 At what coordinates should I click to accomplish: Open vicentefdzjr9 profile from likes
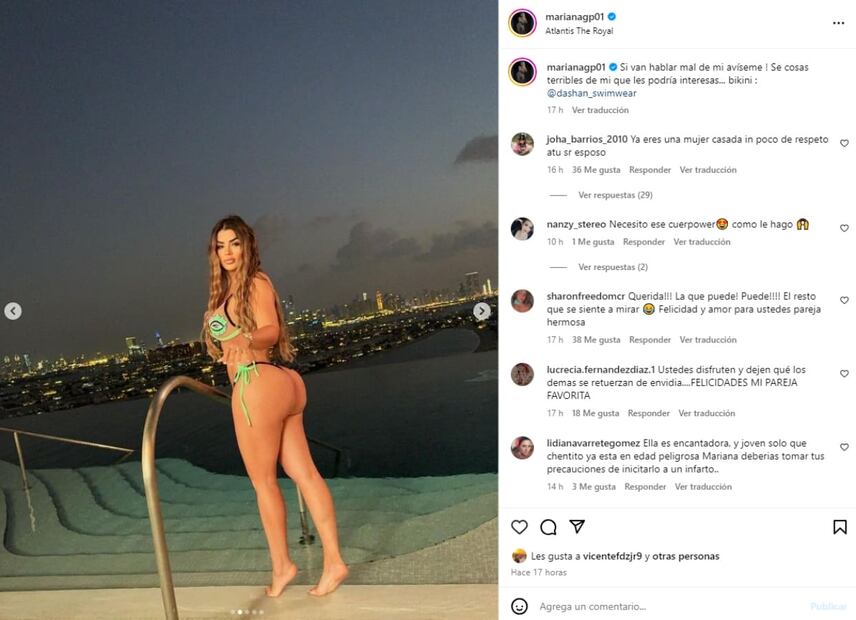coord(612,556)
